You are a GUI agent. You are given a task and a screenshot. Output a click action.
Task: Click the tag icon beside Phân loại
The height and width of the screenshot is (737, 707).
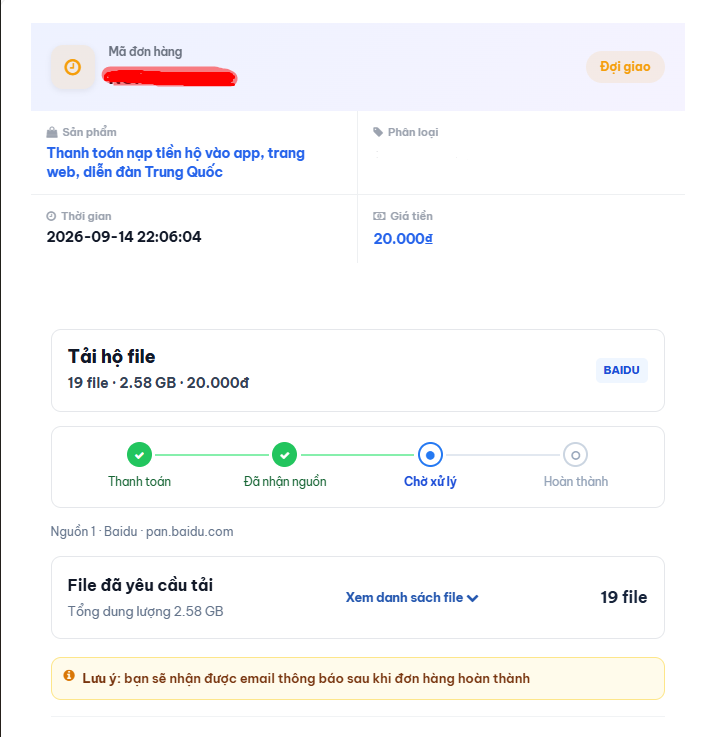[x=378, y=132]
